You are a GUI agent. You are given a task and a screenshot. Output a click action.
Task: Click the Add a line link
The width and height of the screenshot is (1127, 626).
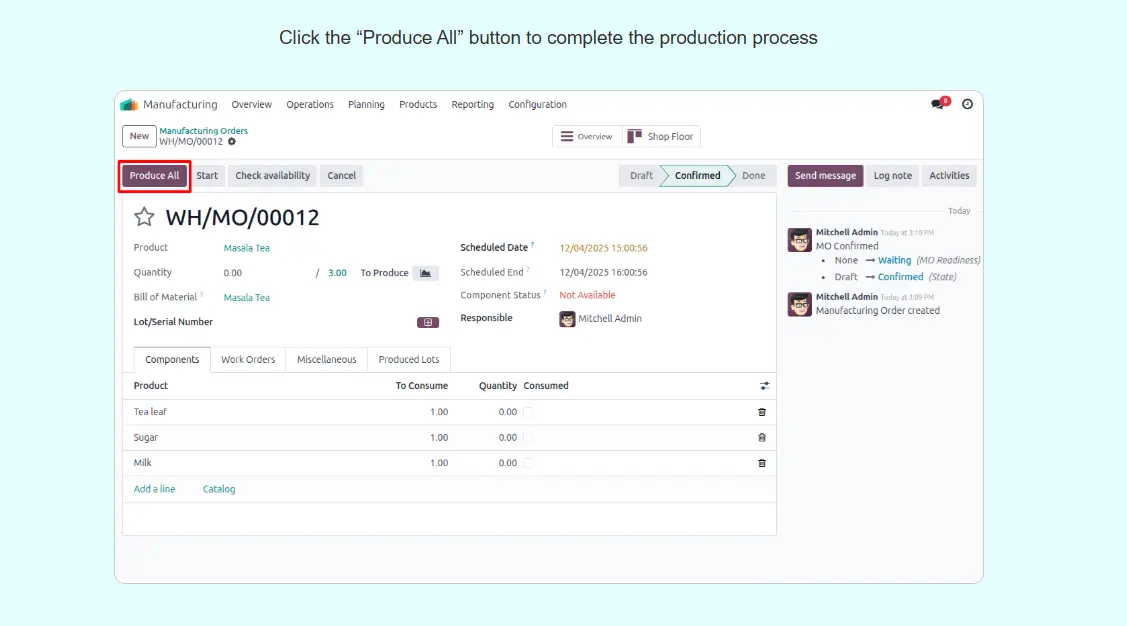[154, 489]
